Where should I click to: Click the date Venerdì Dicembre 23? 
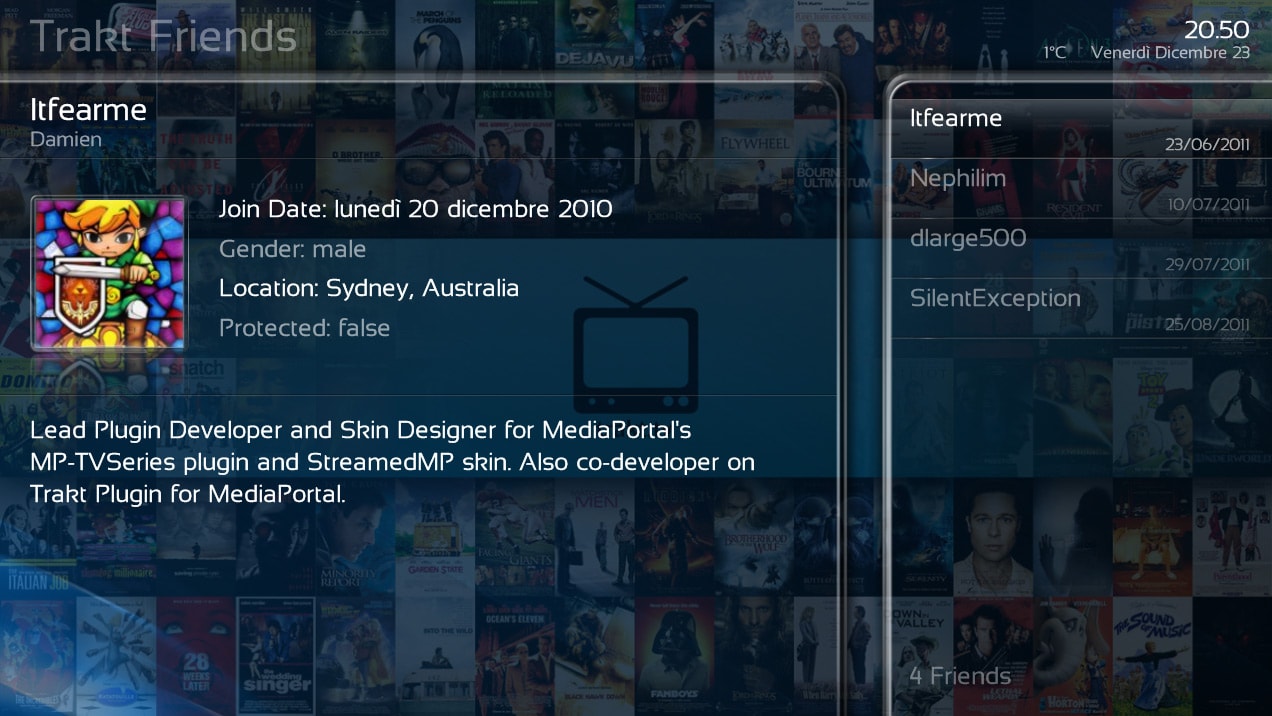pos(1170,53)
